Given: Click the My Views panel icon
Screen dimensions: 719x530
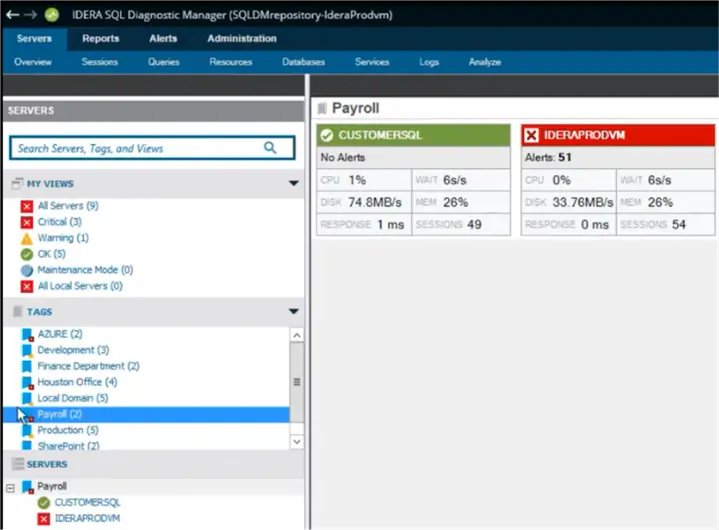Looking at the screenshot, I should [17, 183].
